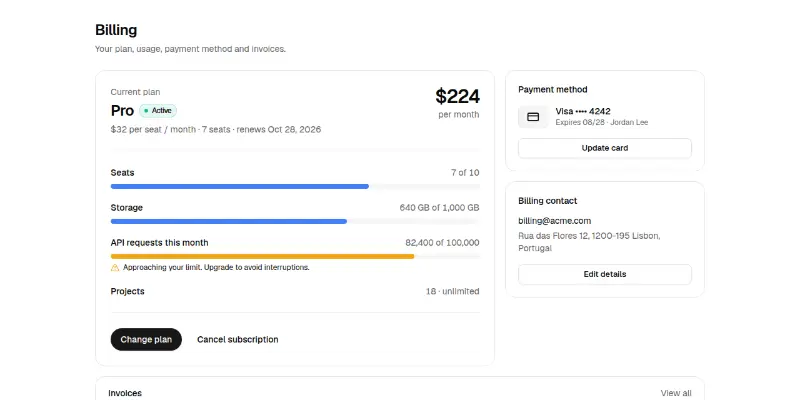Click the warning triangle icon near limit notice
The height and width of the screenshot is (400, 800).
tap(115, 267)
